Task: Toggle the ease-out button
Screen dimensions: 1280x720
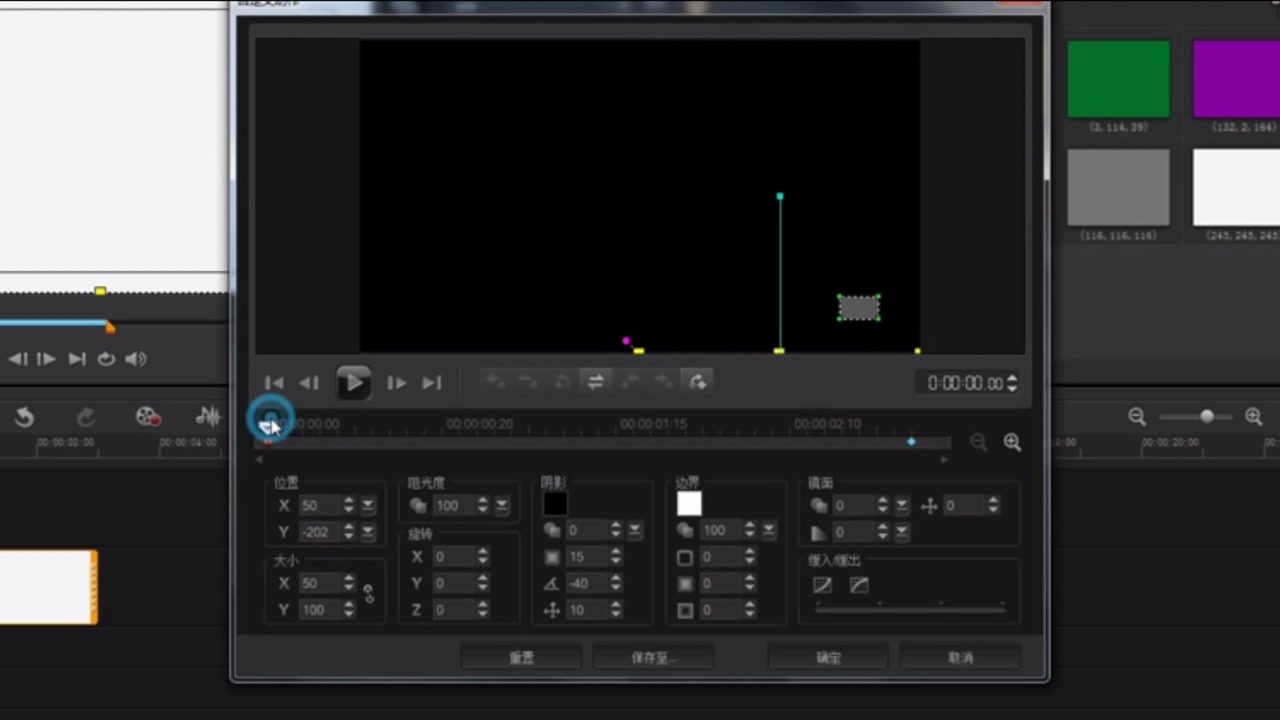Action: tap(859, 585)
